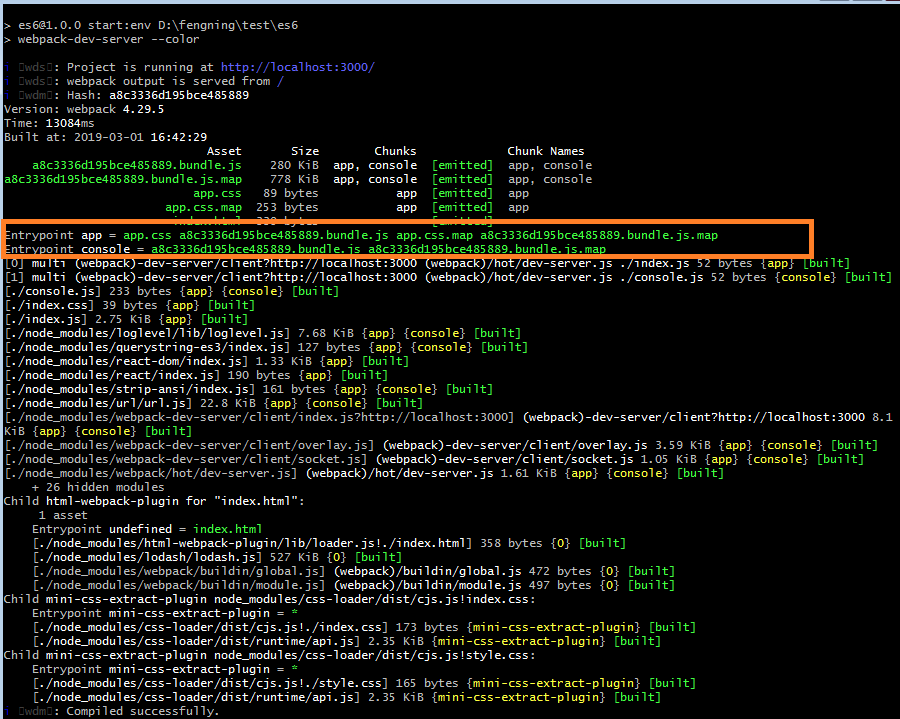Click the querystring-es3/index.js module line

coord(266,347)
